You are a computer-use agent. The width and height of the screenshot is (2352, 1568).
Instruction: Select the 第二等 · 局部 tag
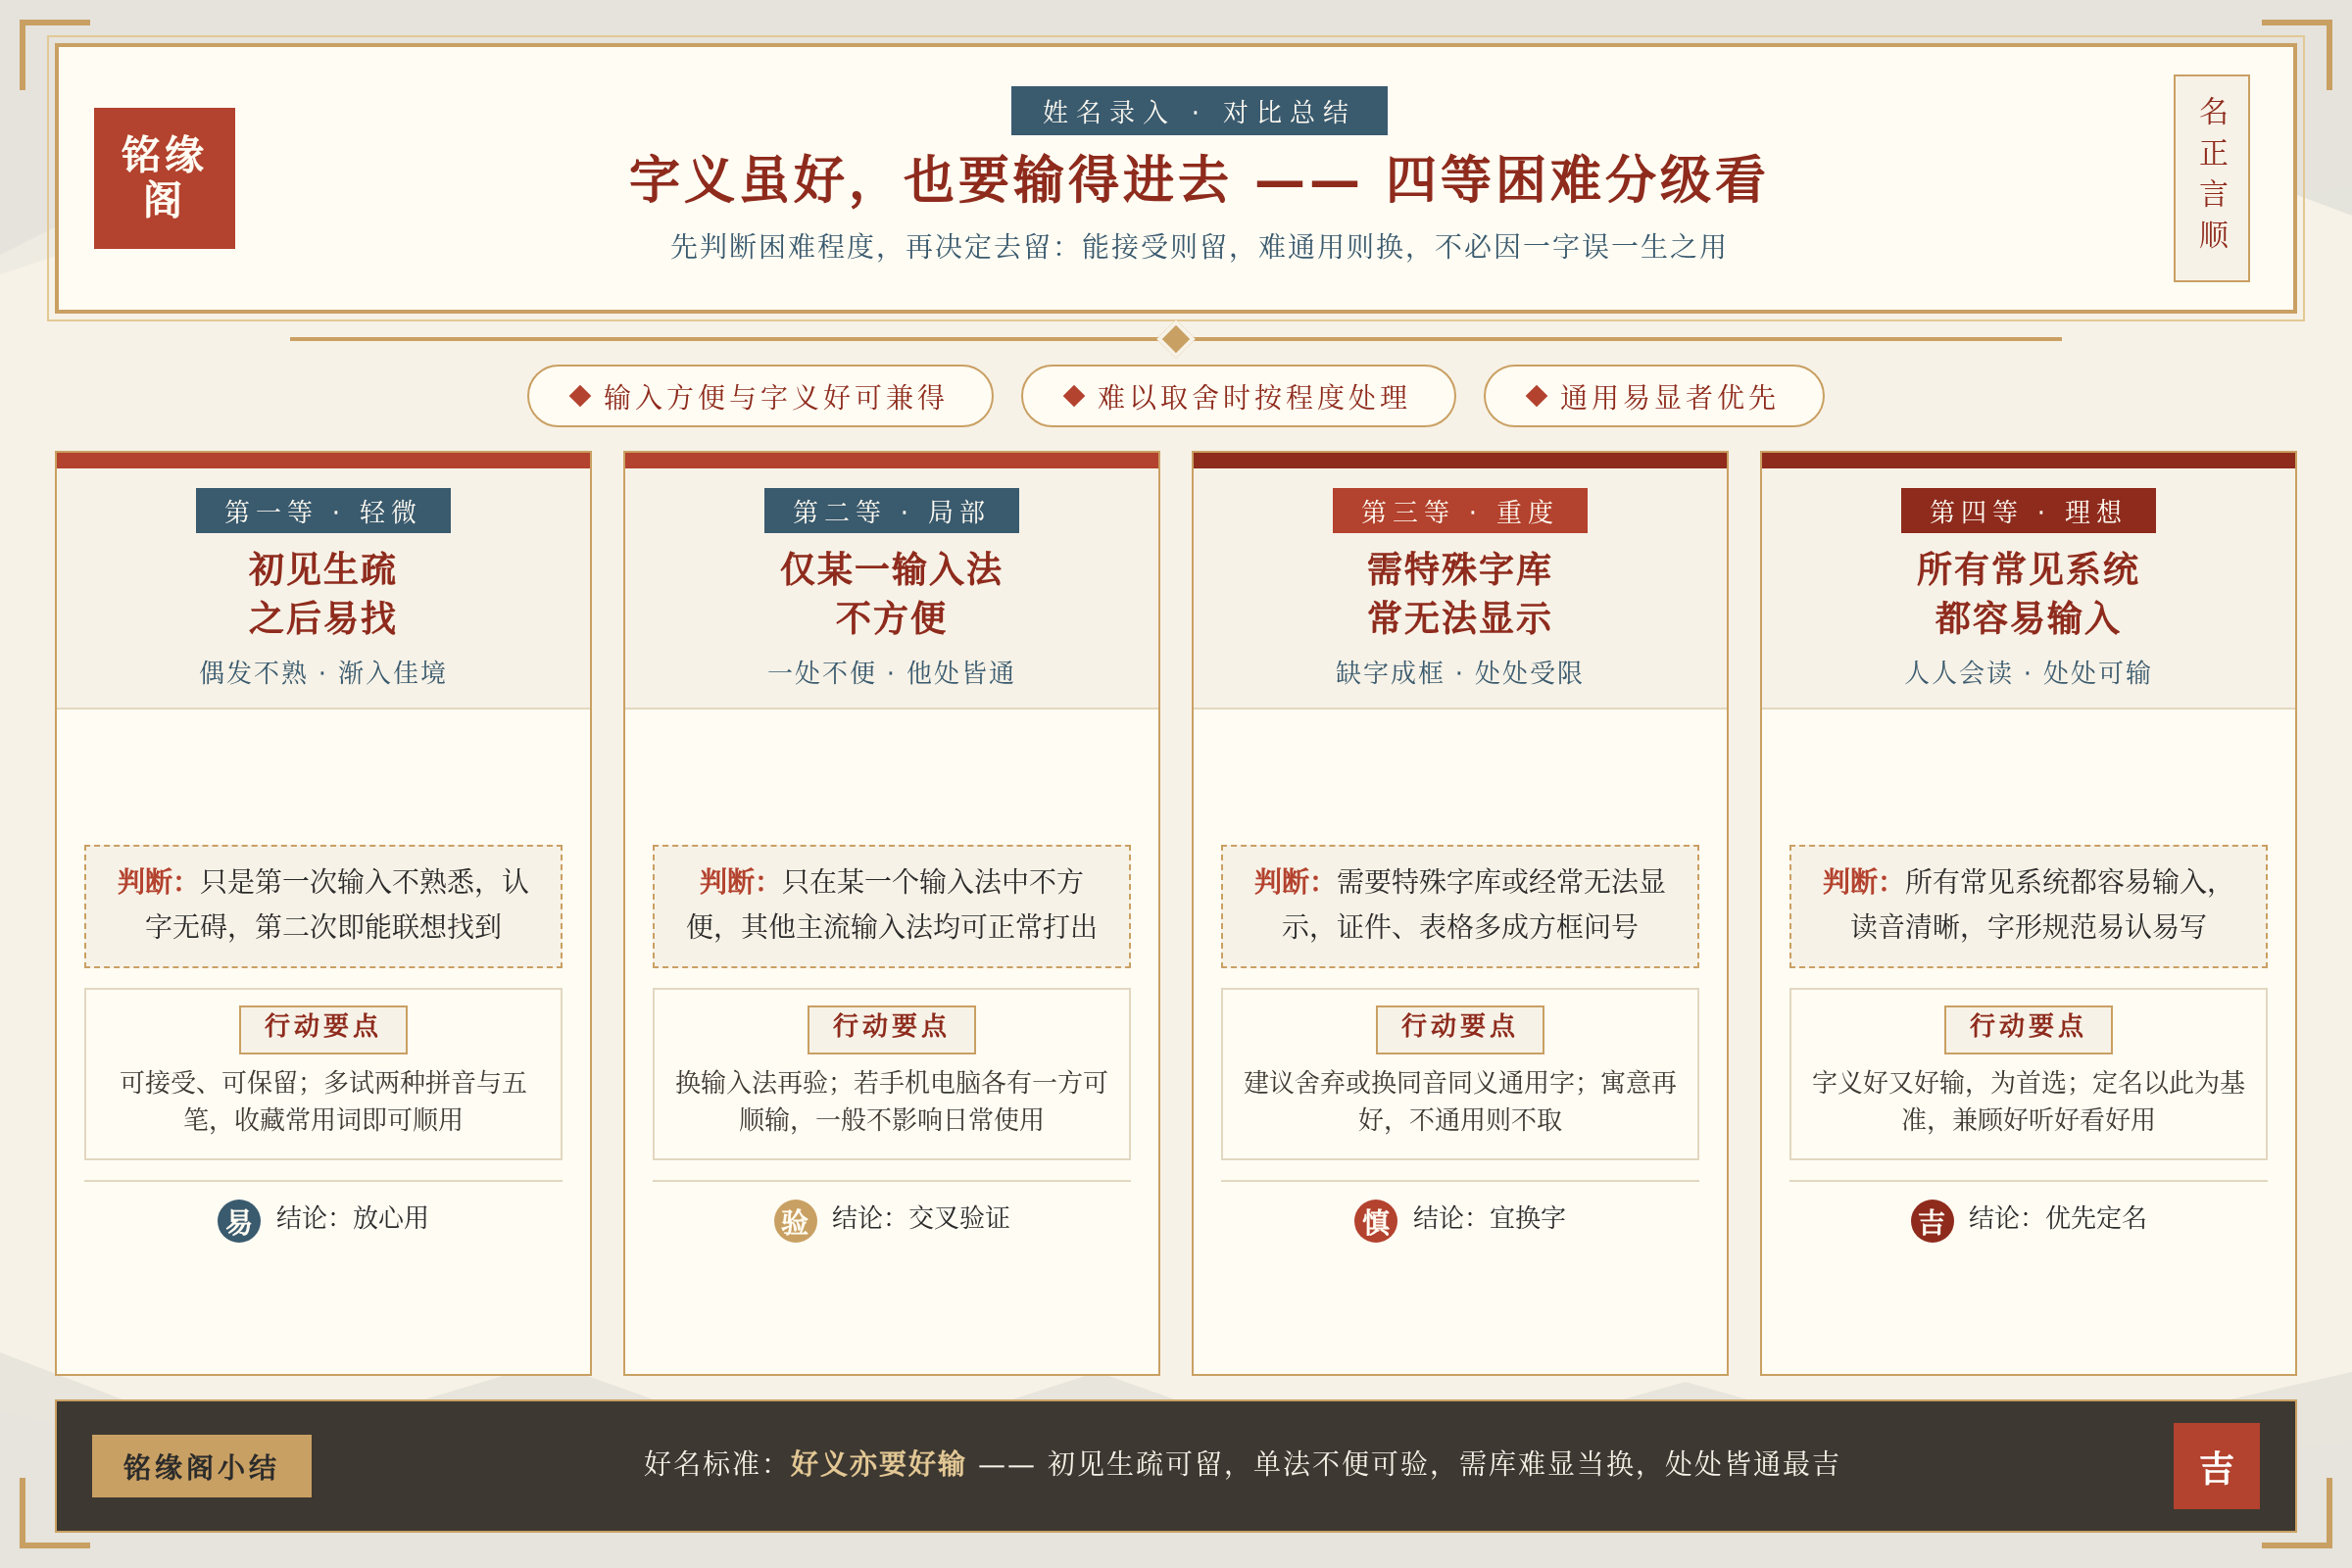[x=891, y=511]
